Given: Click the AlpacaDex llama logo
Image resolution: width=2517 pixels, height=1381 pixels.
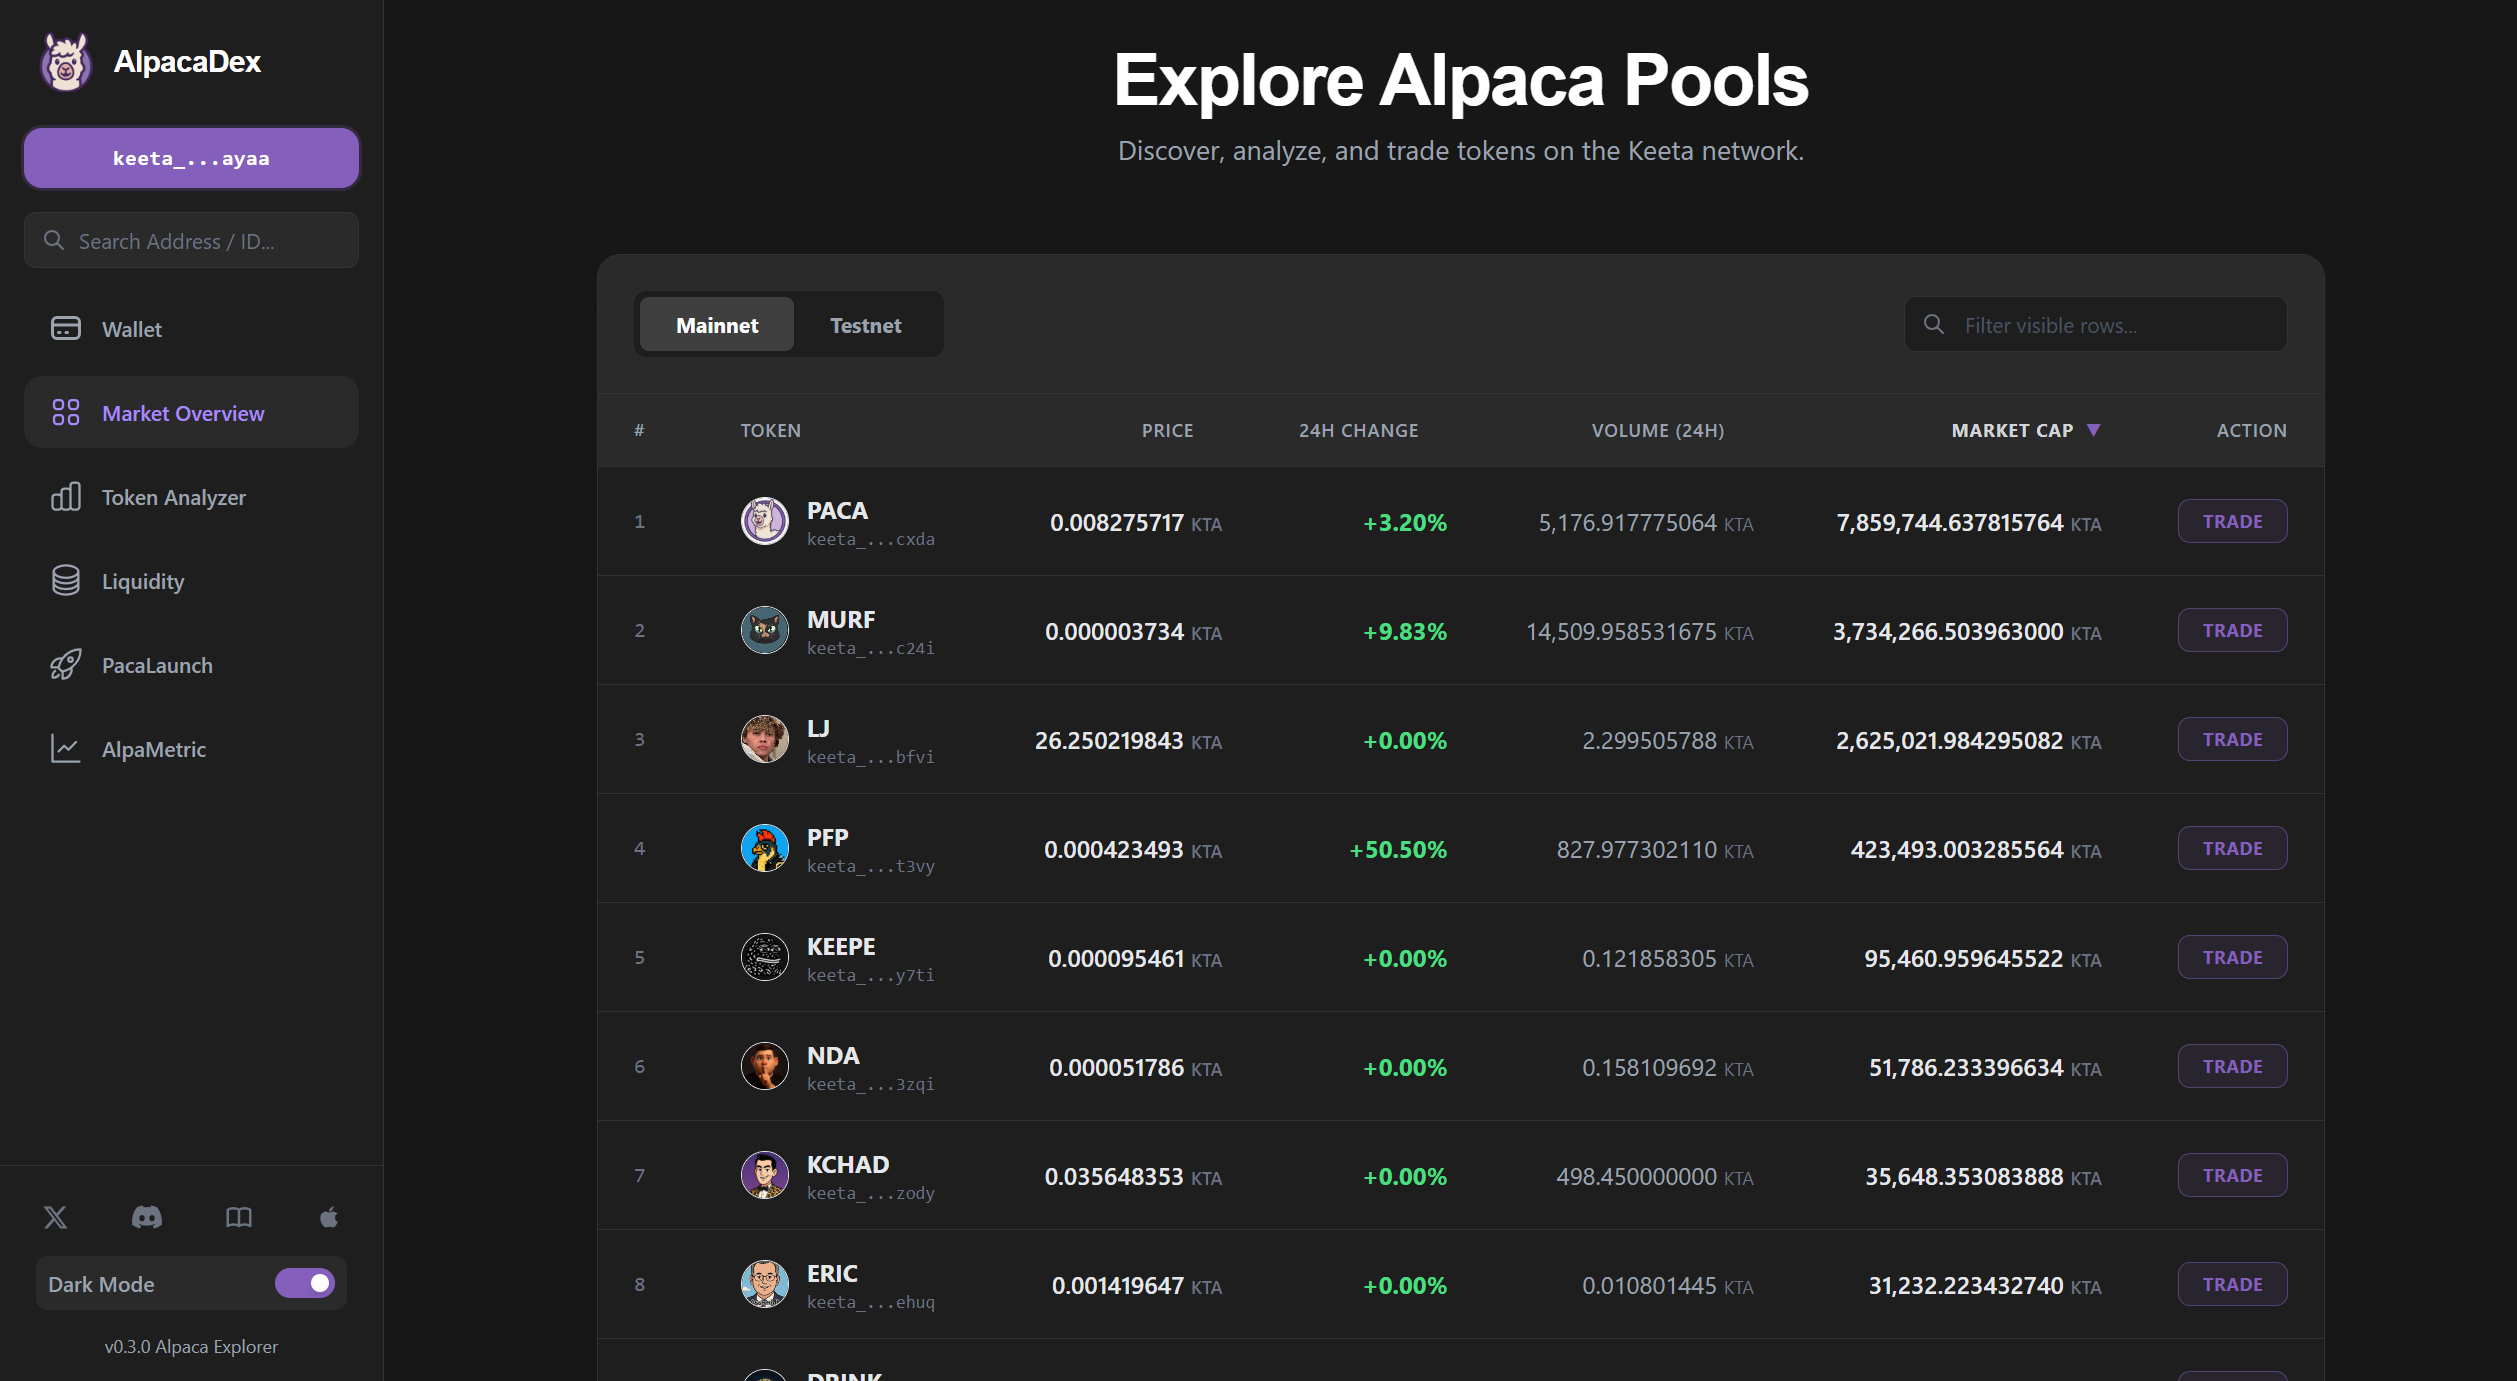Looking at the screenshot, I should coord(64,61).
